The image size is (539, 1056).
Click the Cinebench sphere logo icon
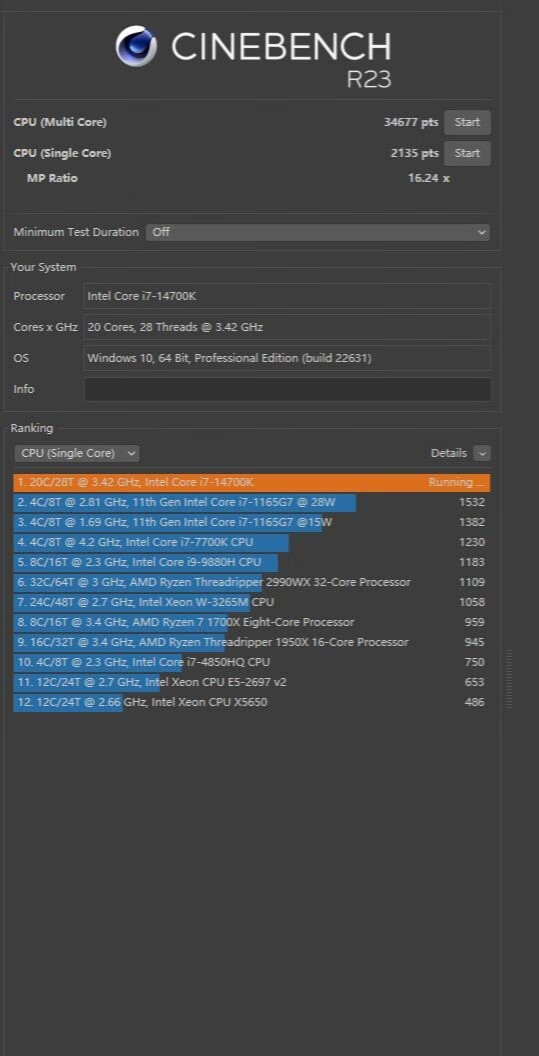click(x=136, y=46)
